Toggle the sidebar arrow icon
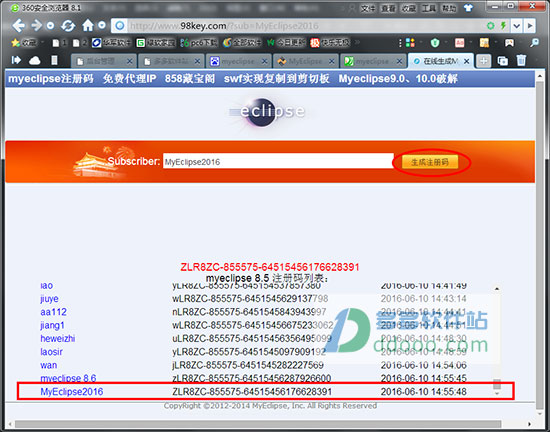This screenshot has width=550, height=432. click(16, 60)
